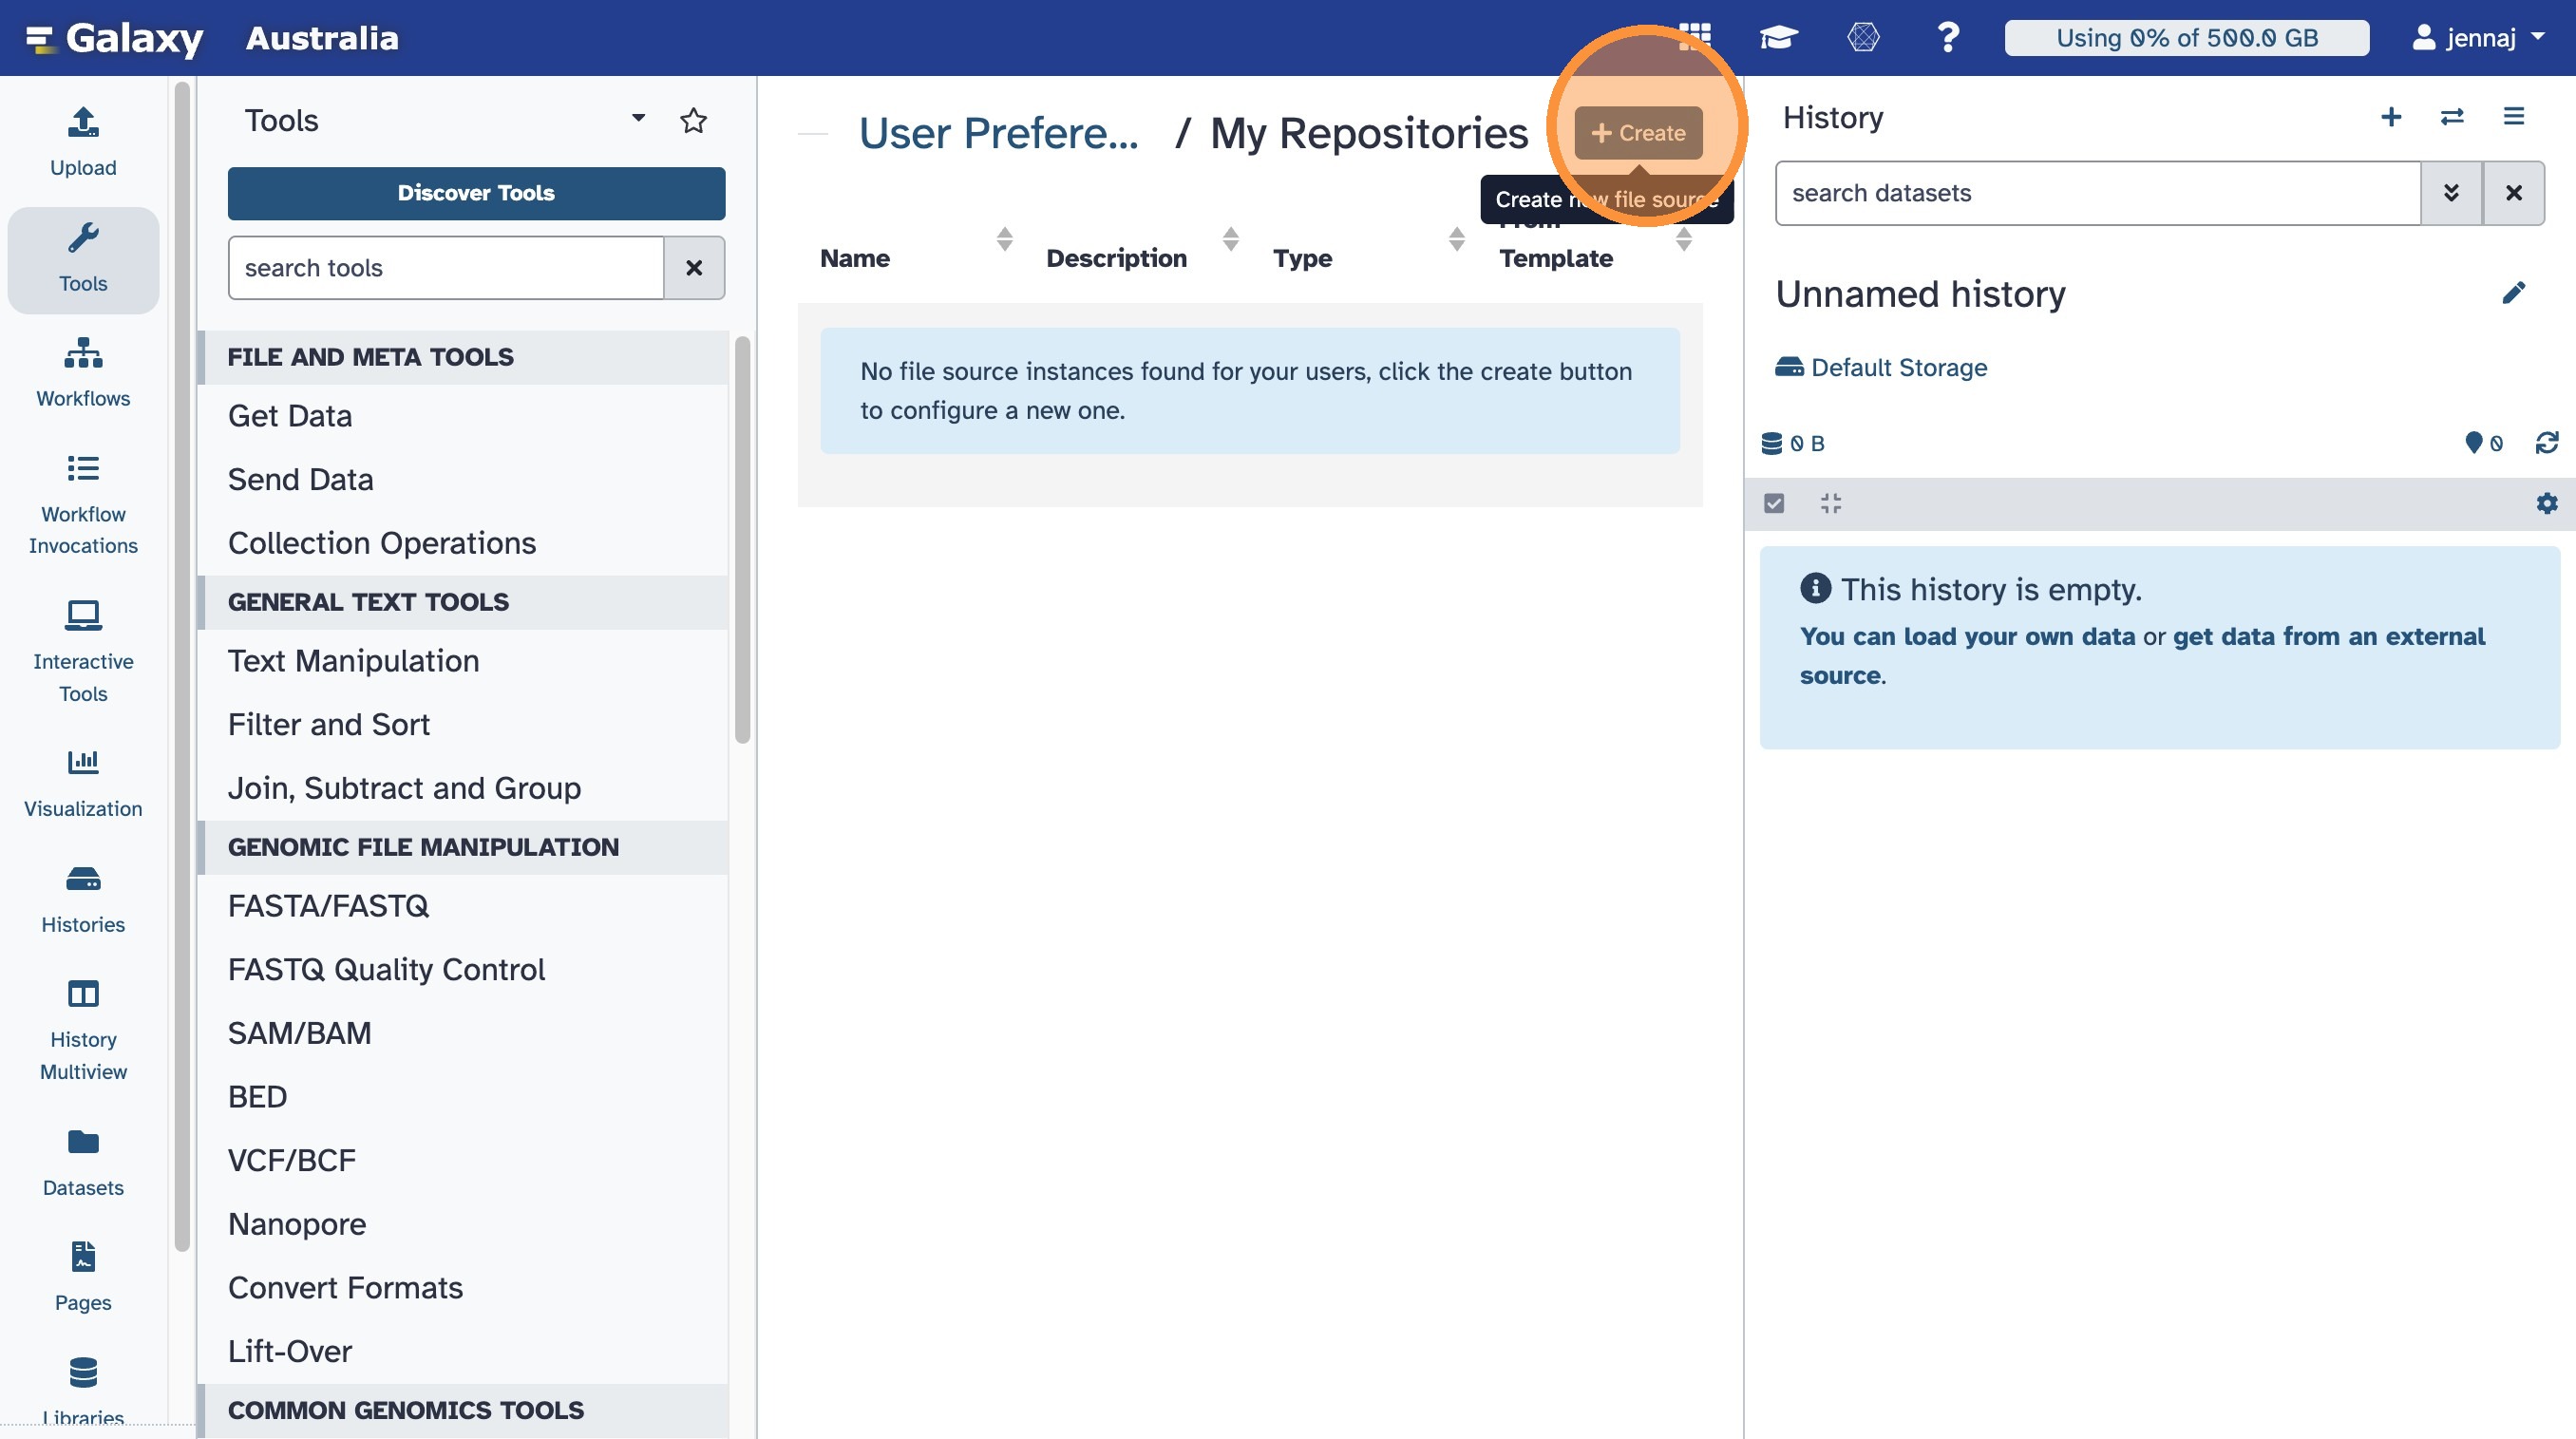Open the Get Data tool section

[x=290, y=416]
